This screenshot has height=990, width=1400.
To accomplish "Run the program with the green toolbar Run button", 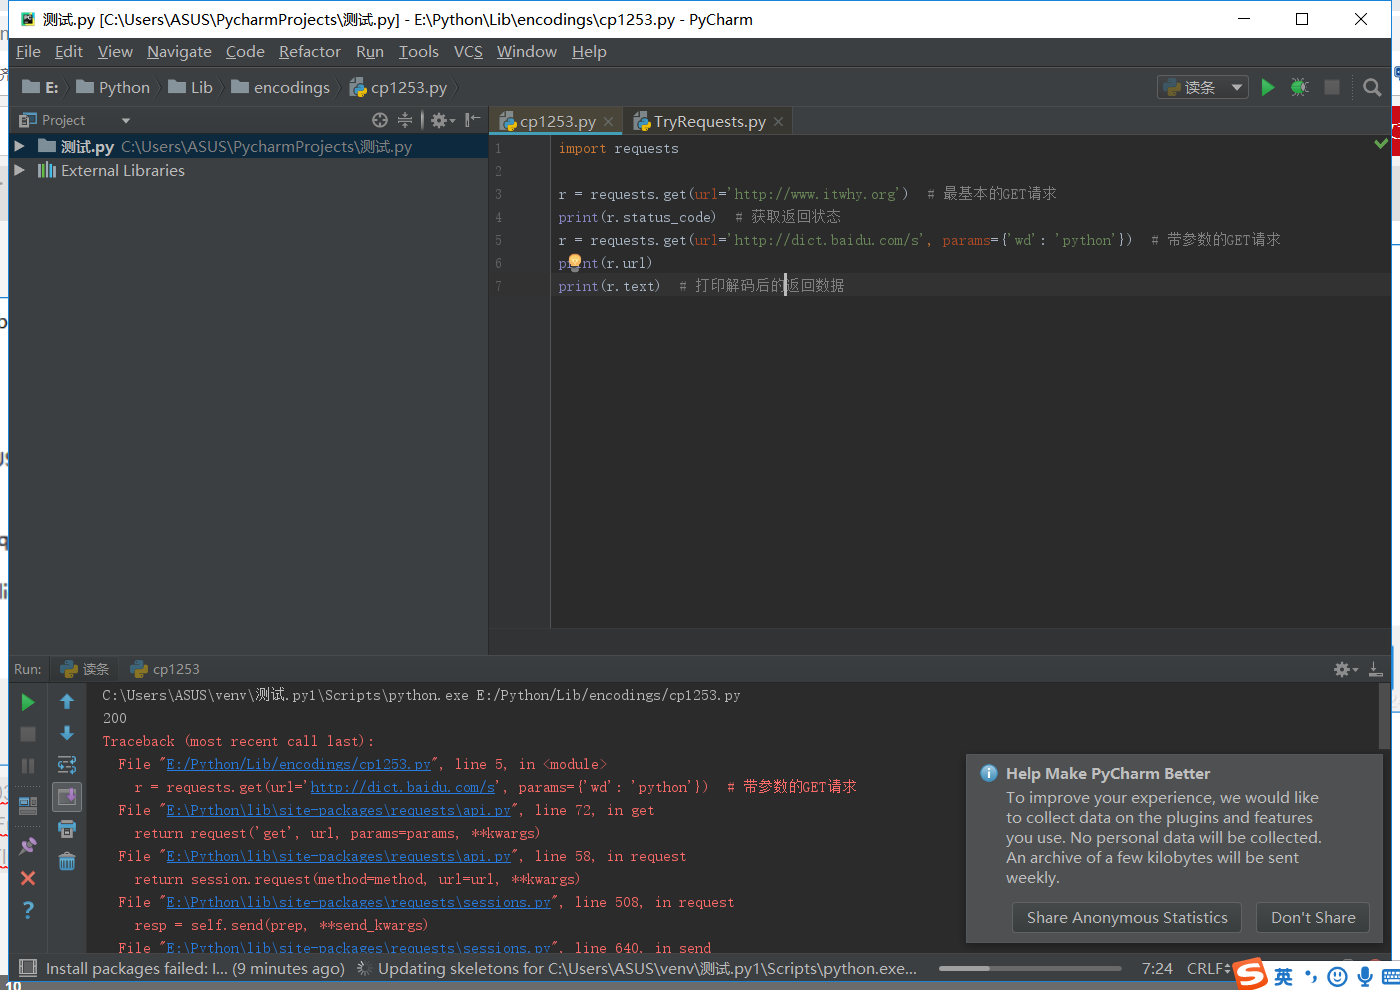I will click(1268, 88).
